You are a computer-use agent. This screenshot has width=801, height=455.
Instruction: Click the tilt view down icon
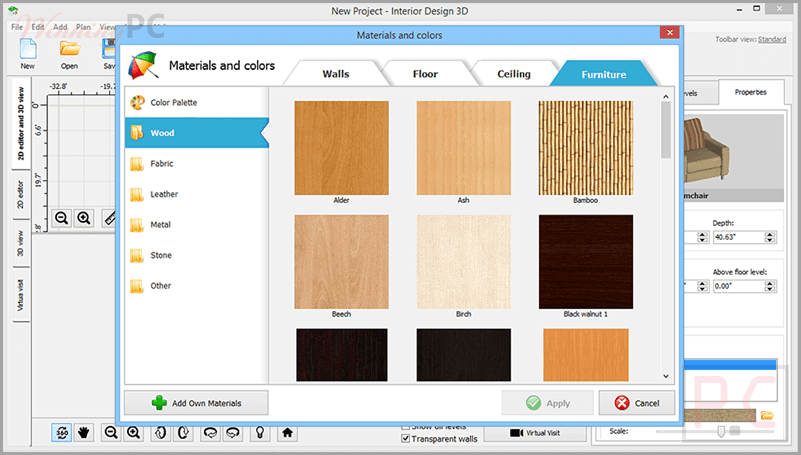pyautogui.click(x=183, y=433)
